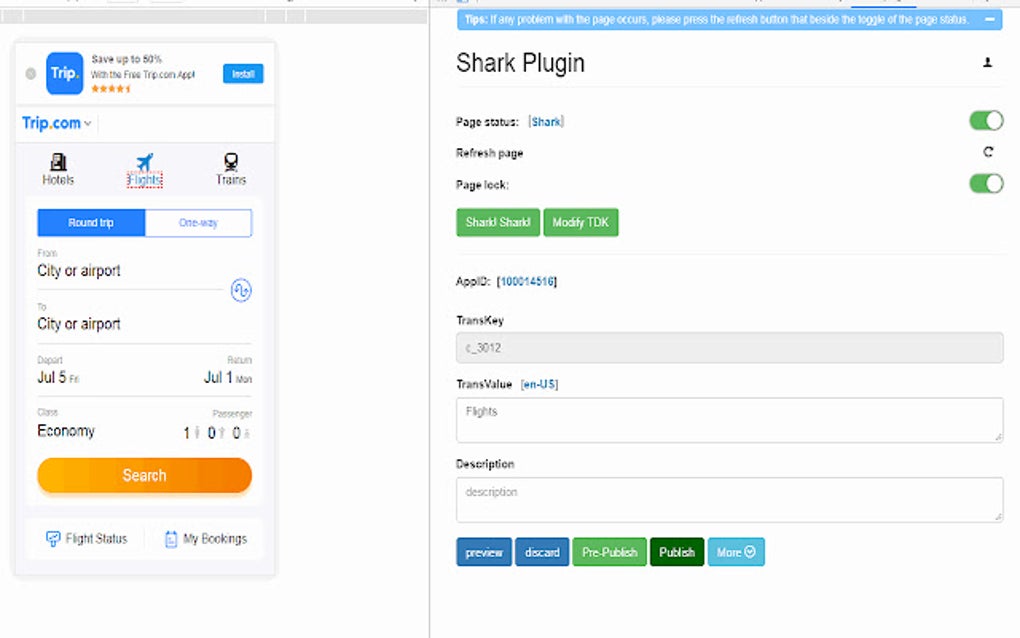This screenshot has width=1020, height=638.
Task: Switch to the One-way tab
Action: tap(197, 223)
